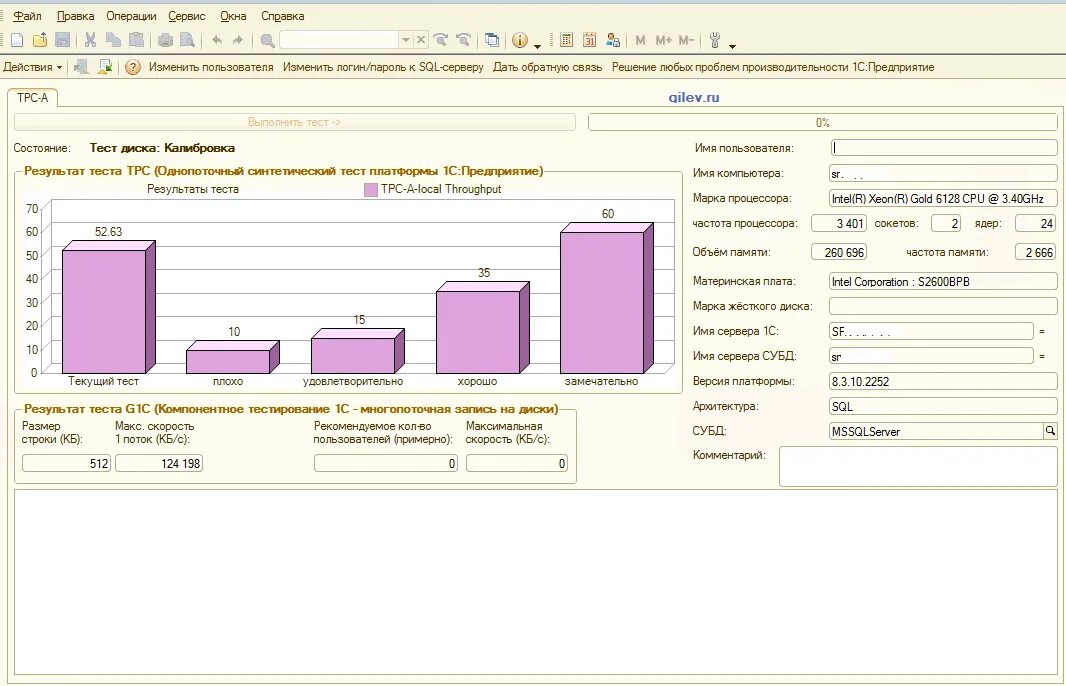Click the Open file folder icon
The image size is (1066, 686).
click(x=40, y=40)
